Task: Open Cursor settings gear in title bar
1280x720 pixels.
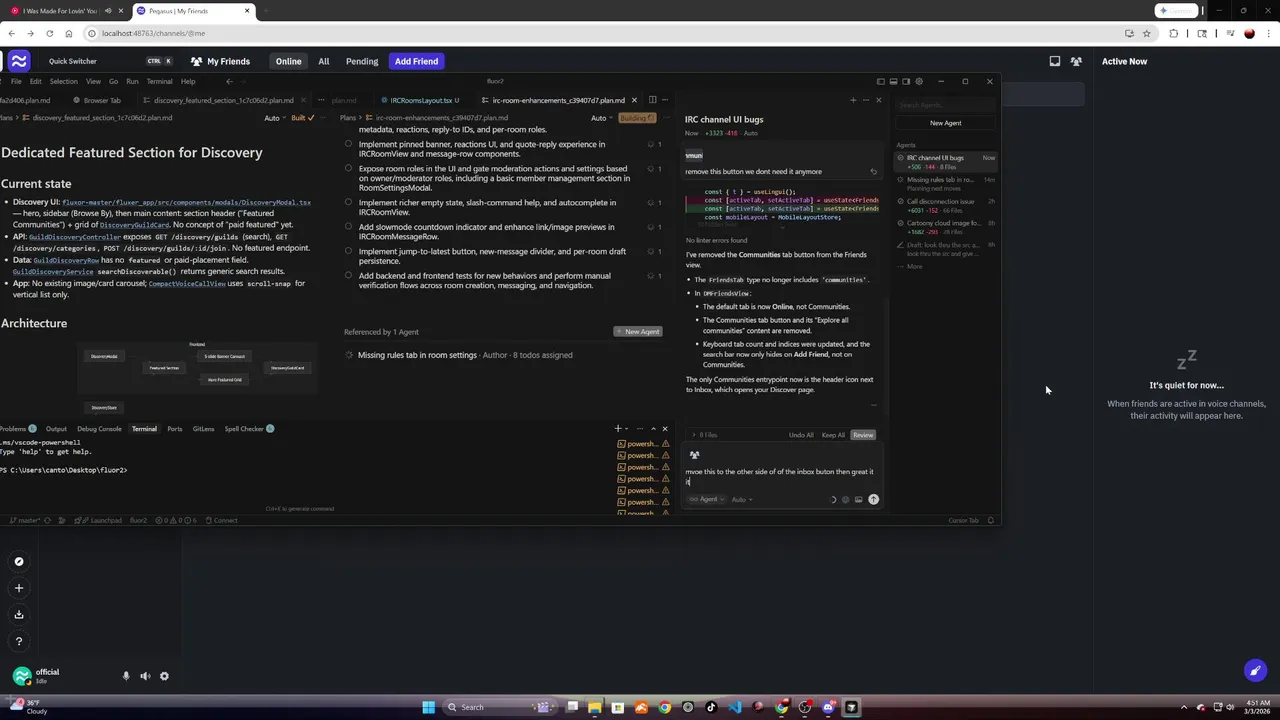Action: (919, 81)
